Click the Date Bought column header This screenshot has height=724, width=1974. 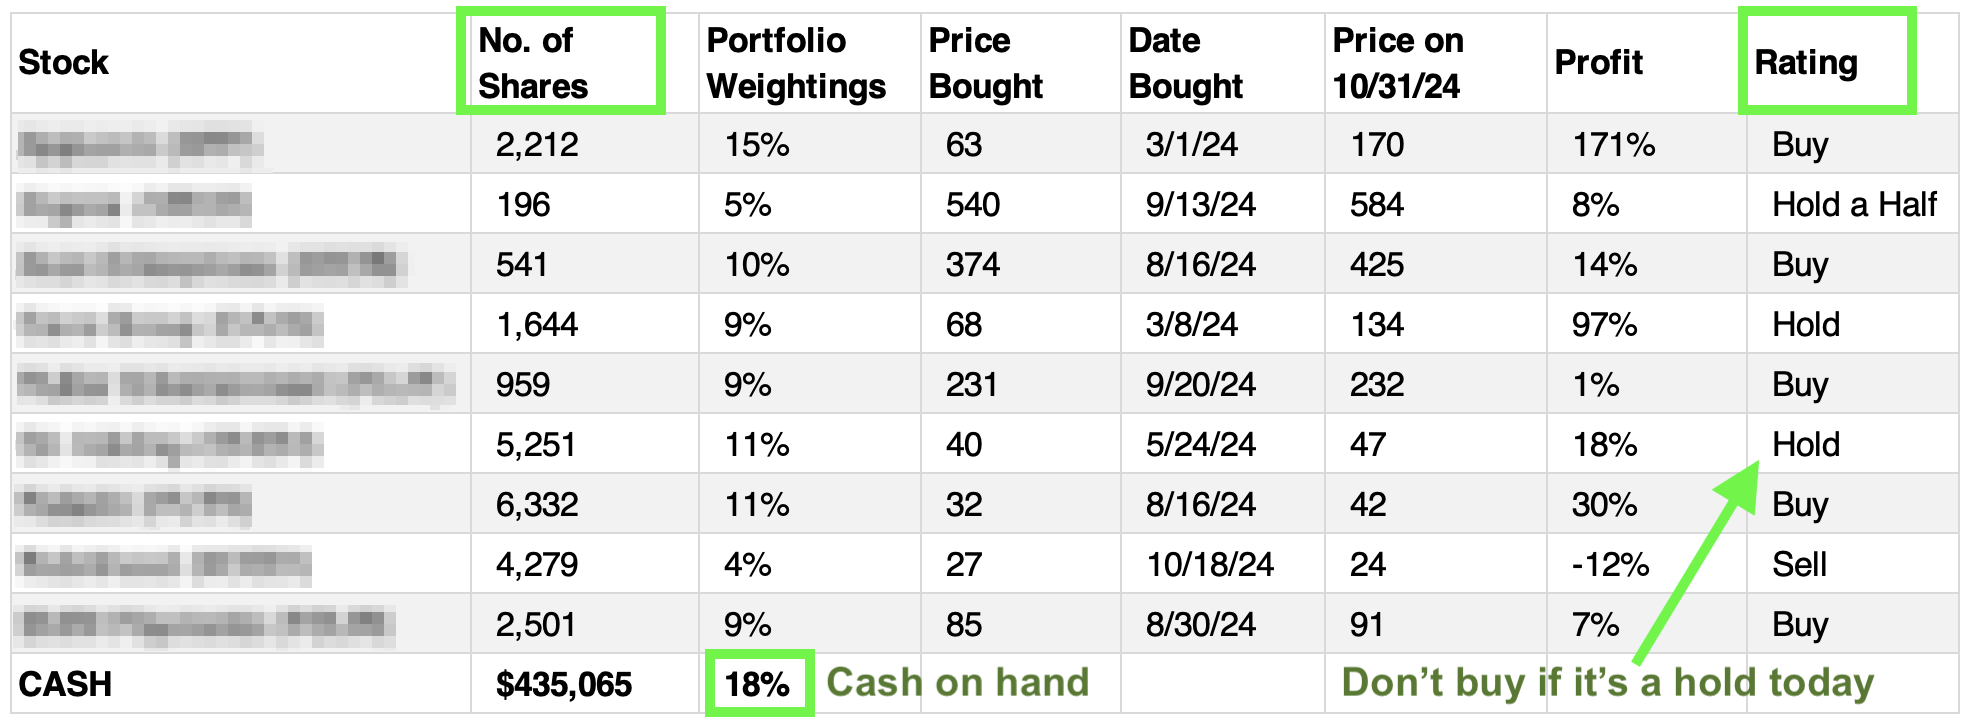pyautogui.click(x=1185, y=63)
